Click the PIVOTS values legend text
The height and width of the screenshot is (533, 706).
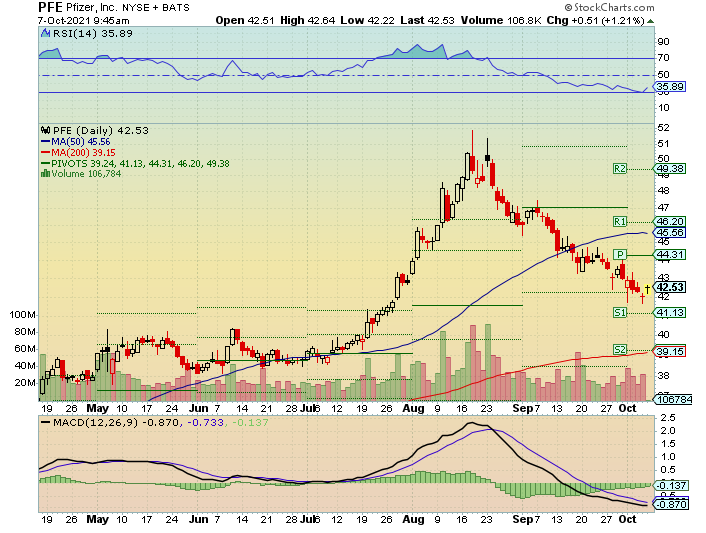140,163
